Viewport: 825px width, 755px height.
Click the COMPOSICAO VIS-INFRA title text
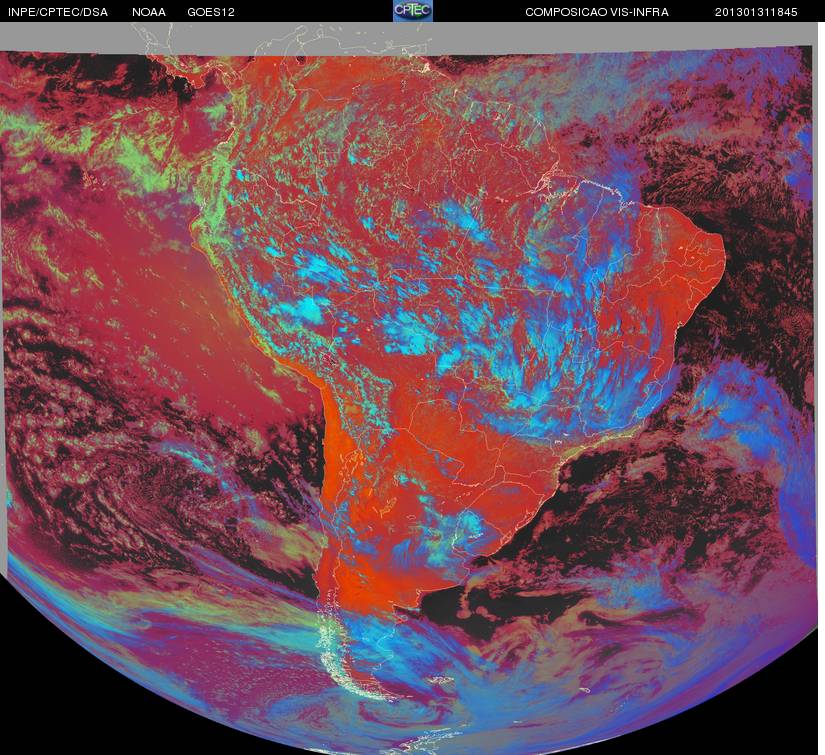[597, 12]
